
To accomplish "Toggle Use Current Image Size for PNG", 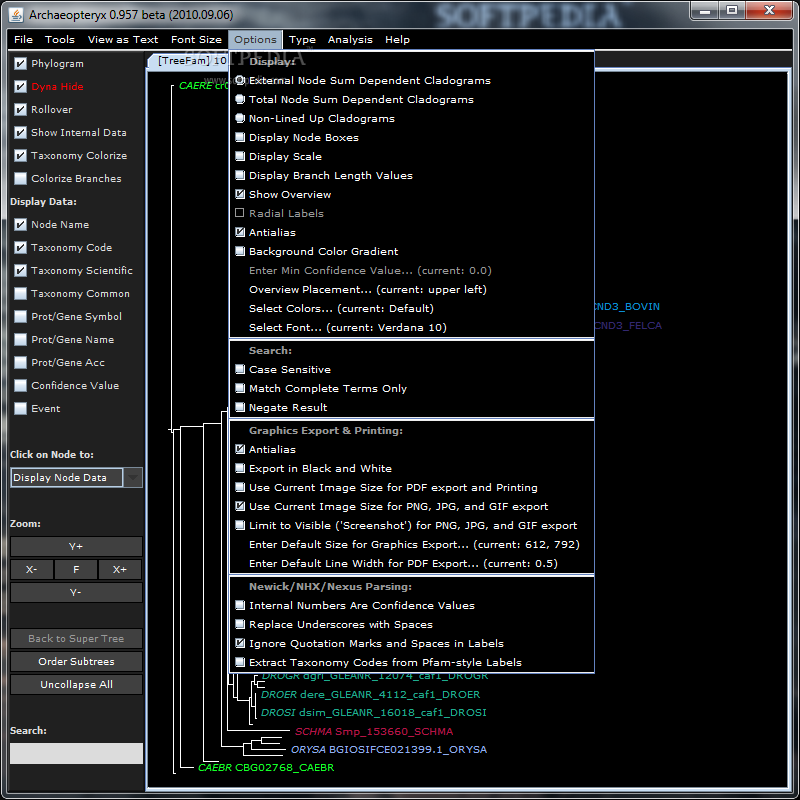I will [412, 506].
